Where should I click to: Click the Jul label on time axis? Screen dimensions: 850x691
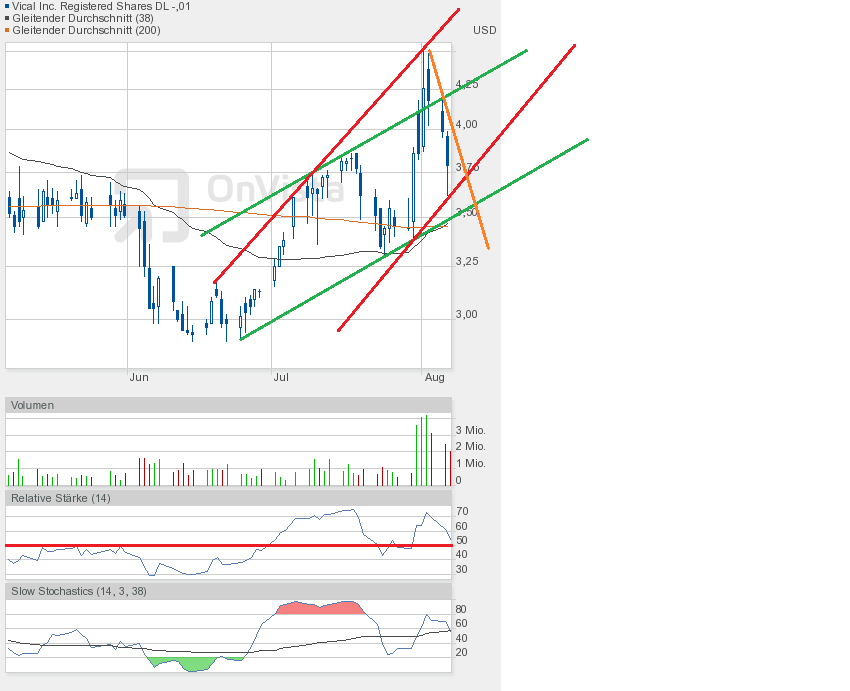click(x=281, y=377)
